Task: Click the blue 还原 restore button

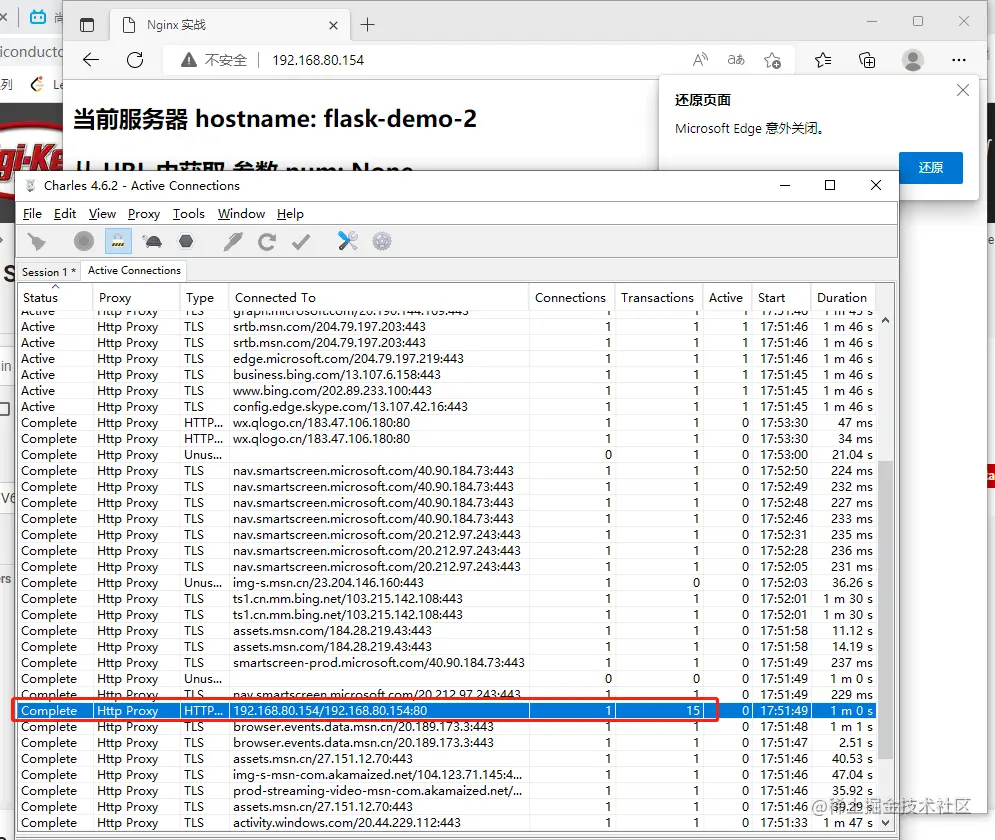Action: (x=930, y=167)
